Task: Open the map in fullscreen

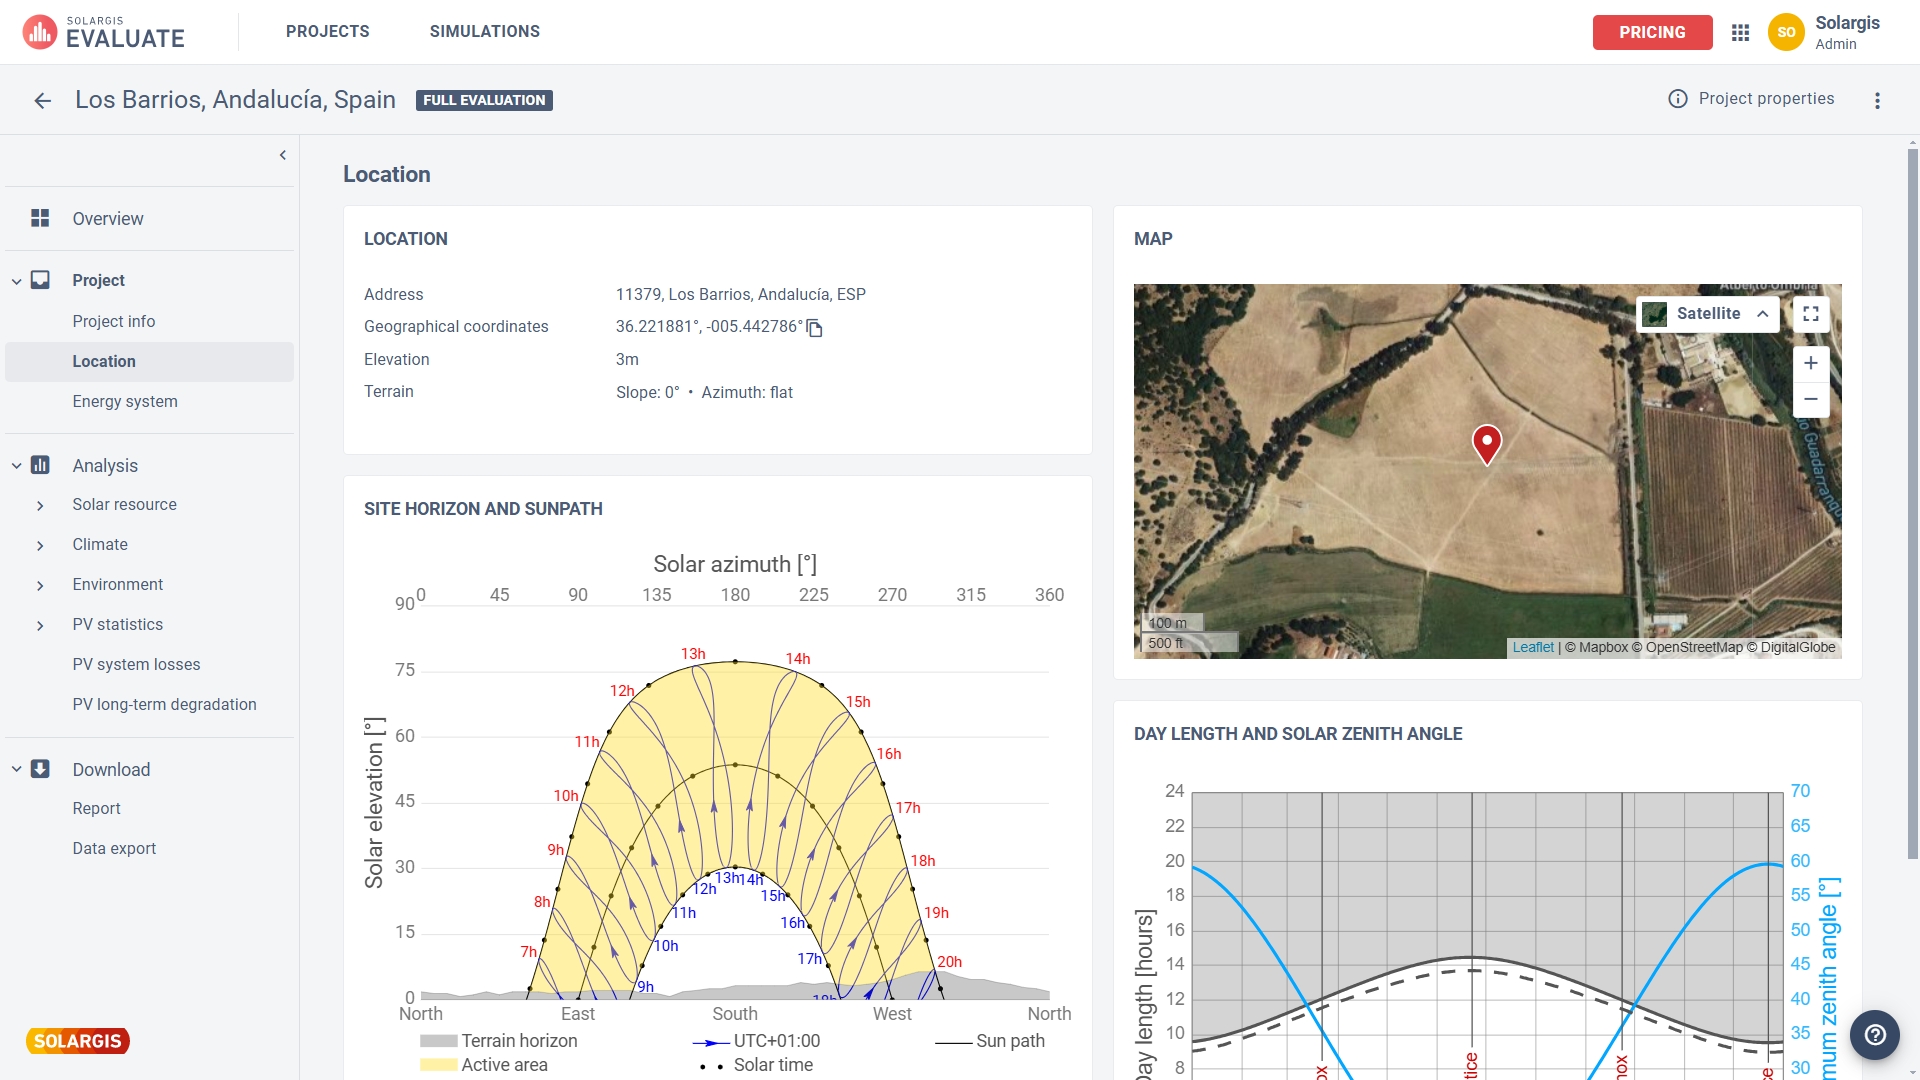Action: point(1811,314)
